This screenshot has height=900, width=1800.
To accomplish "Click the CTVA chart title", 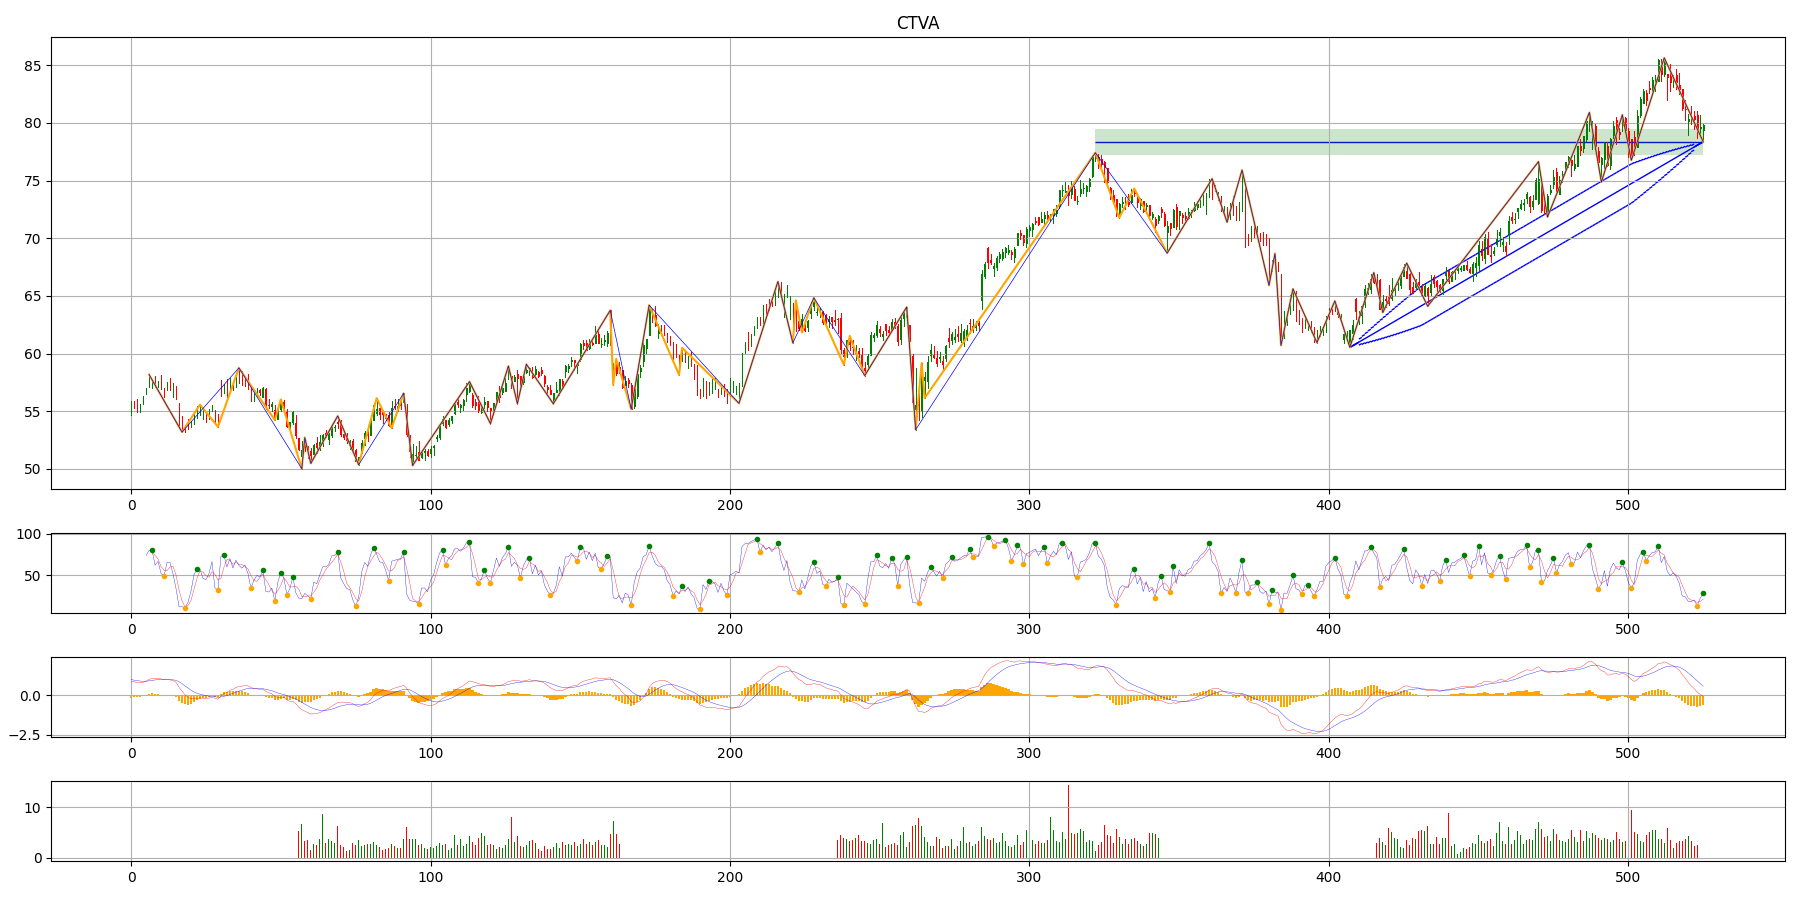I will 917,23.
